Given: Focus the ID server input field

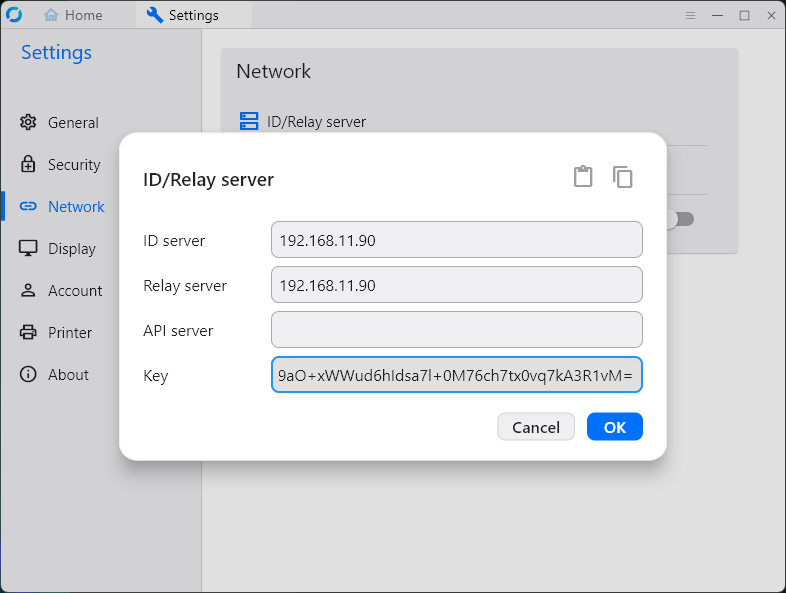Looking at the screenshot, I should [456, 240].
